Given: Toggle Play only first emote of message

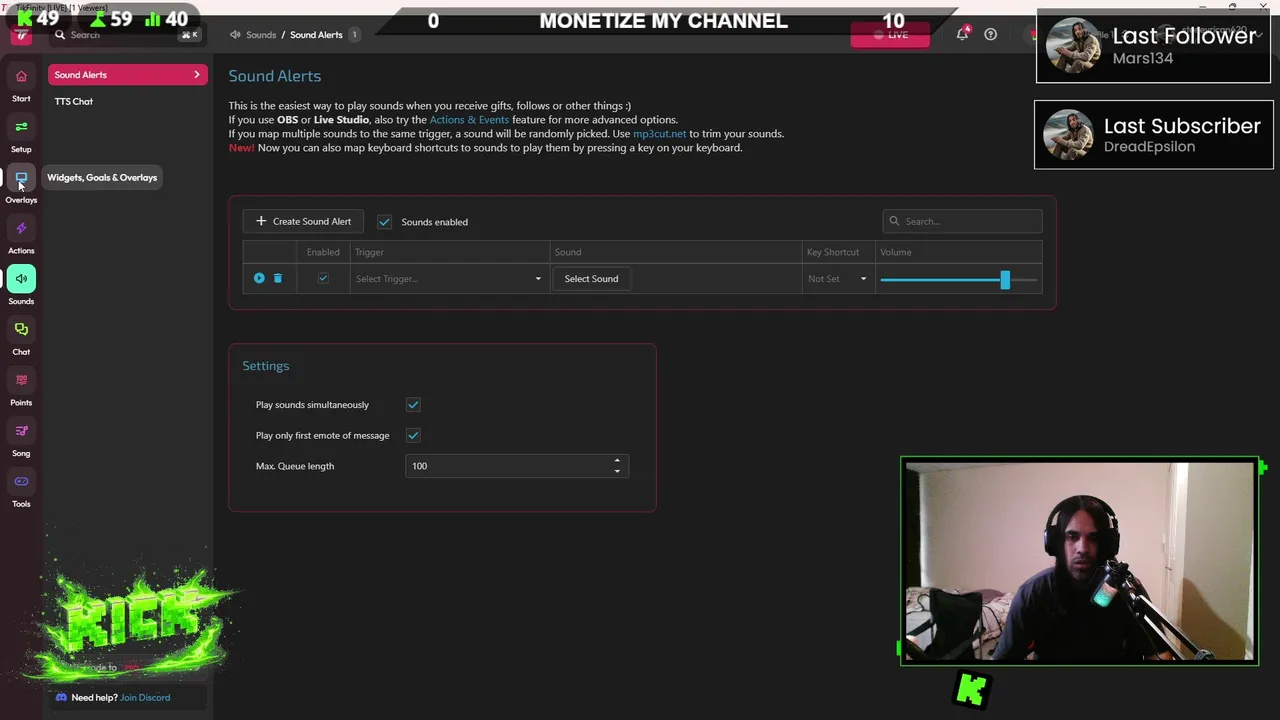Looking at the screenshot, I should pyautogui.click(x=413, y=435).
